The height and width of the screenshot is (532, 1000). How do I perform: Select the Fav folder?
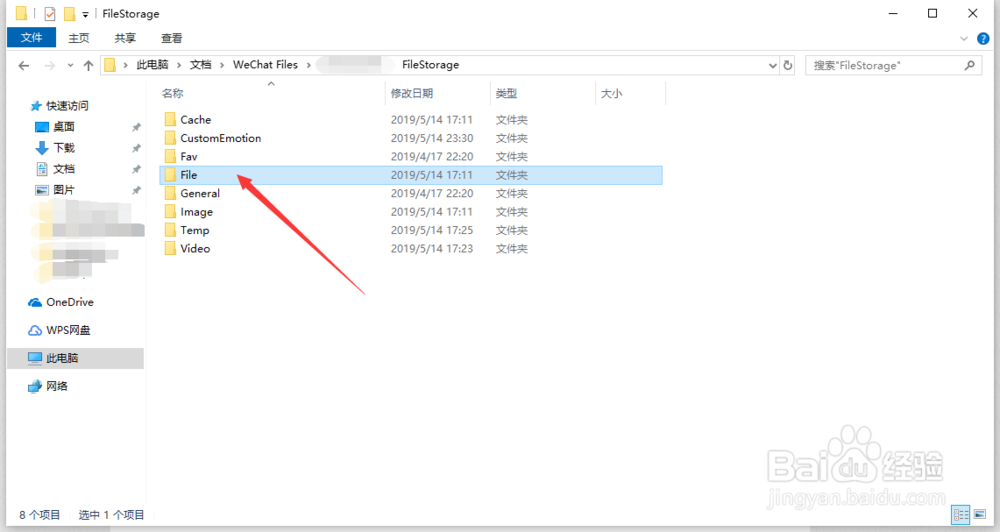pos(411,156)
